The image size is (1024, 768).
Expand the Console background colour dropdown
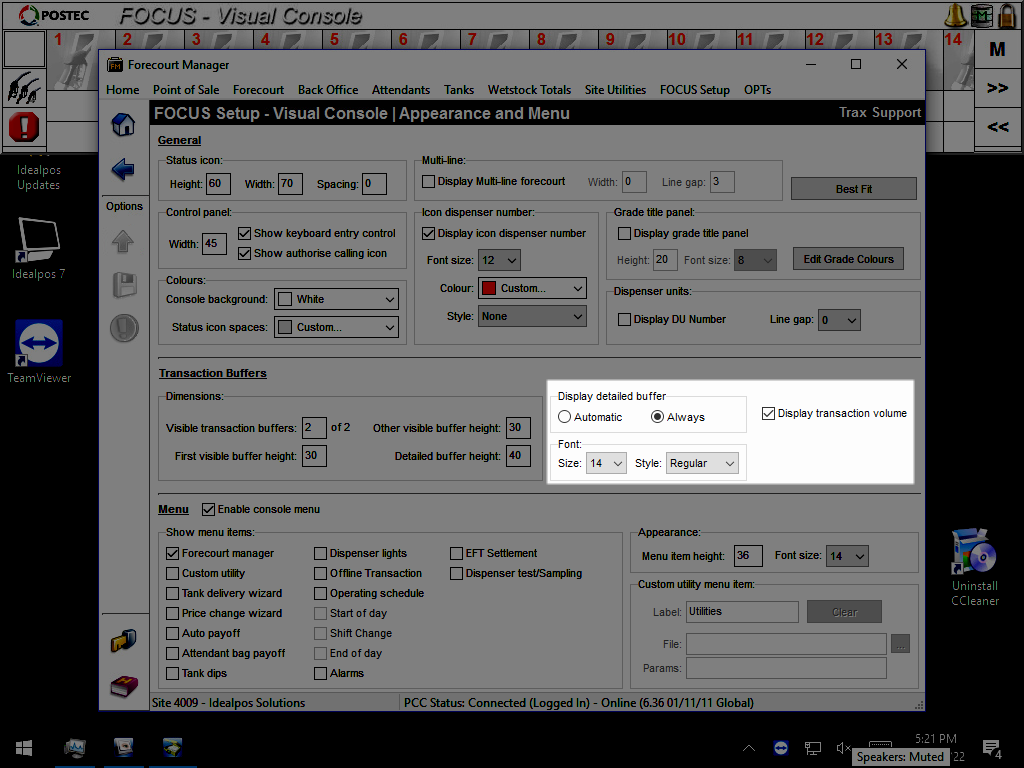(336, 299)
